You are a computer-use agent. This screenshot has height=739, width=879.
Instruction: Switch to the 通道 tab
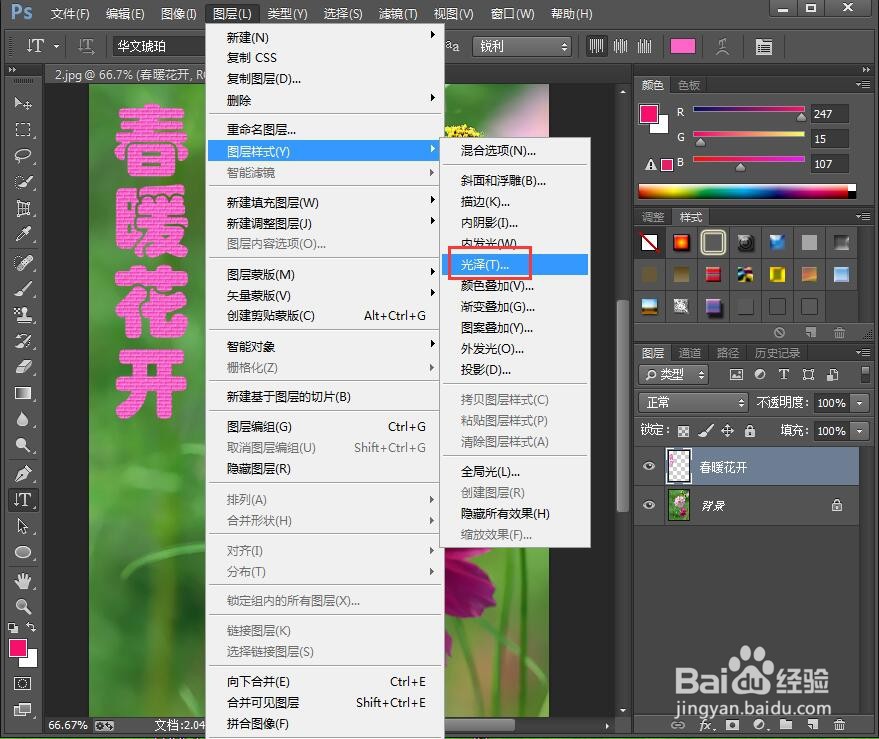click(x=690, y=353)
